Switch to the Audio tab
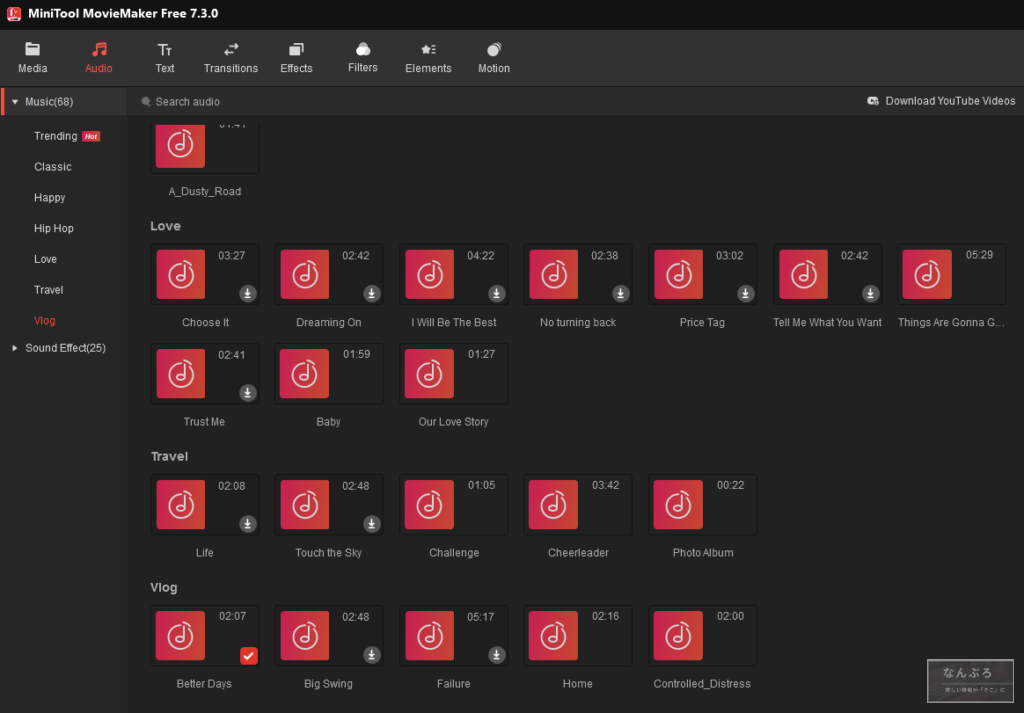Image resolution: width=1024 pixels, height=713 pixels. coord(99,57)
